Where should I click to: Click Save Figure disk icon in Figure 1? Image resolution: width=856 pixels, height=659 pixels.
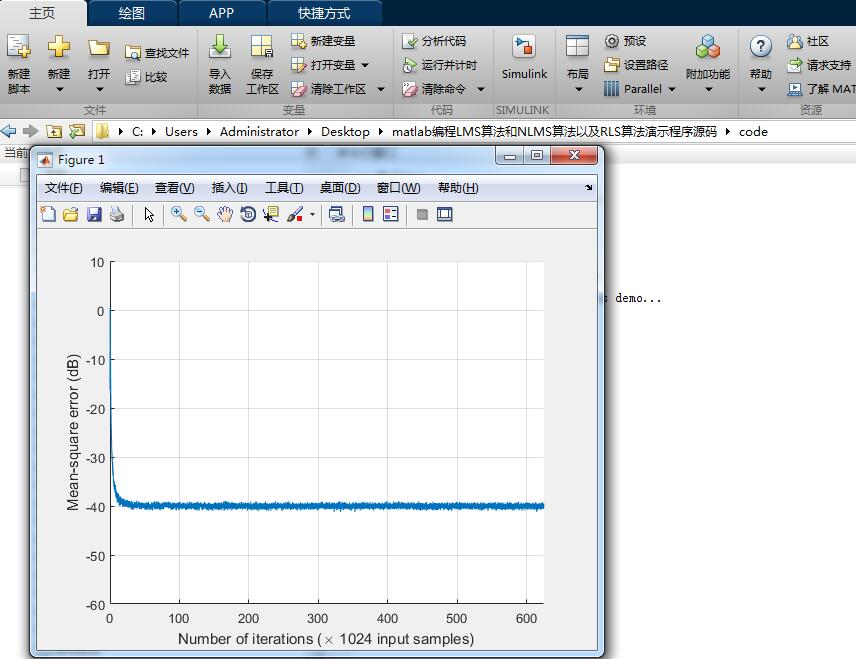94,214
